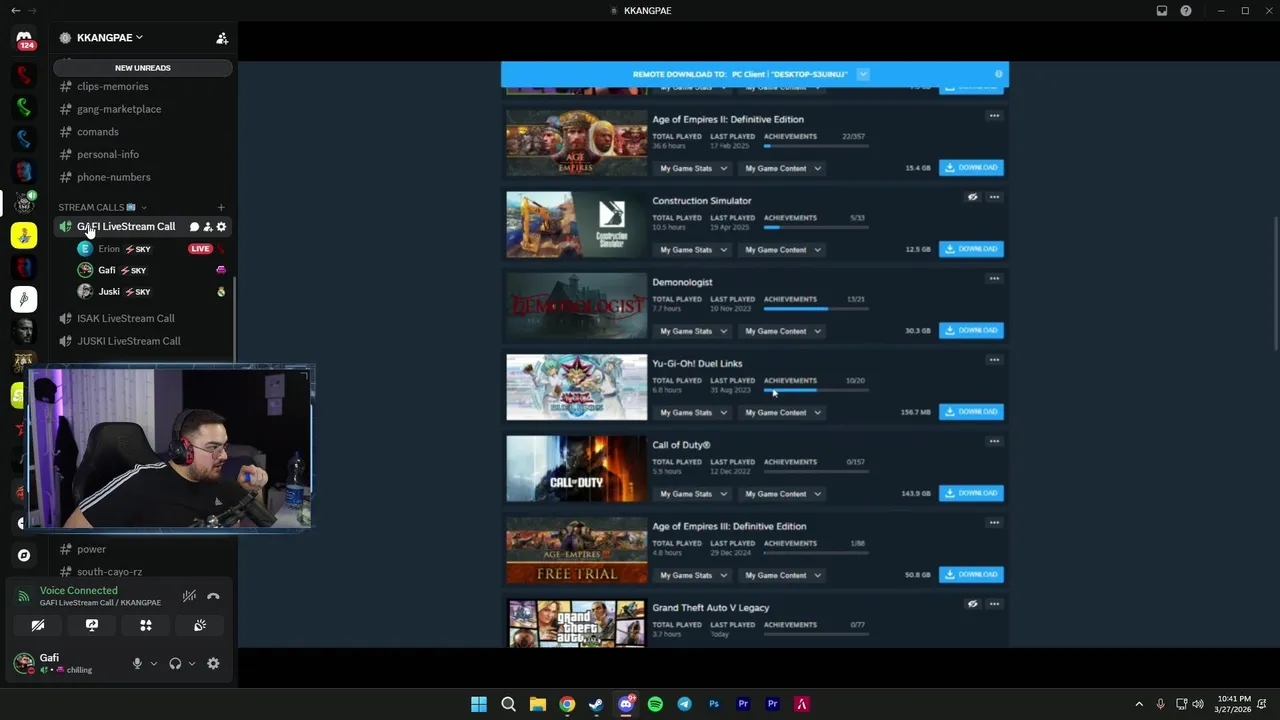The image size is (1280, 720).
Task: Click Age of Empires II achievements progress bar
Action: (816, 146)
